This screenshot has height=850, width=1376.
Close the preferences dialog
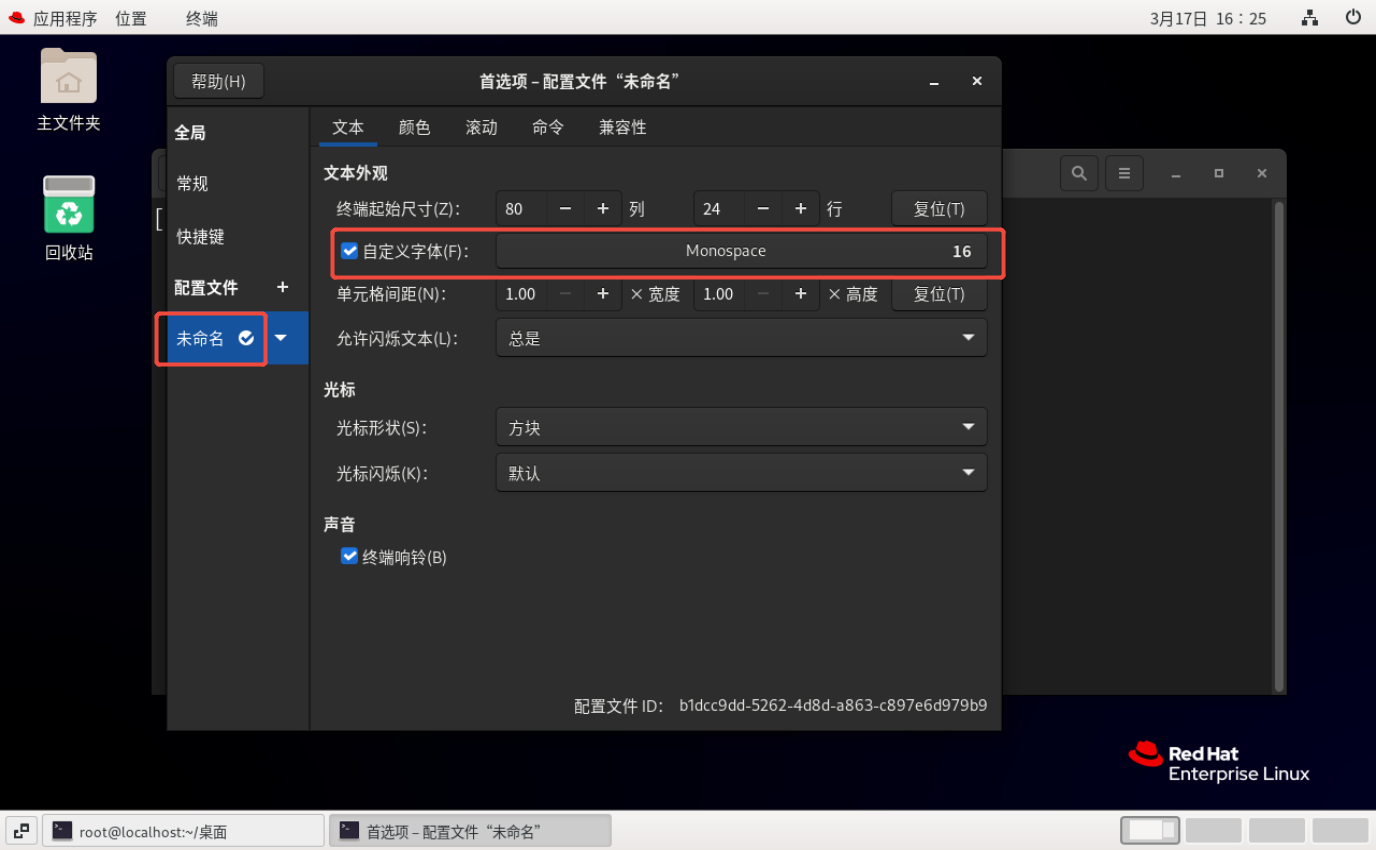pos(977,81)
